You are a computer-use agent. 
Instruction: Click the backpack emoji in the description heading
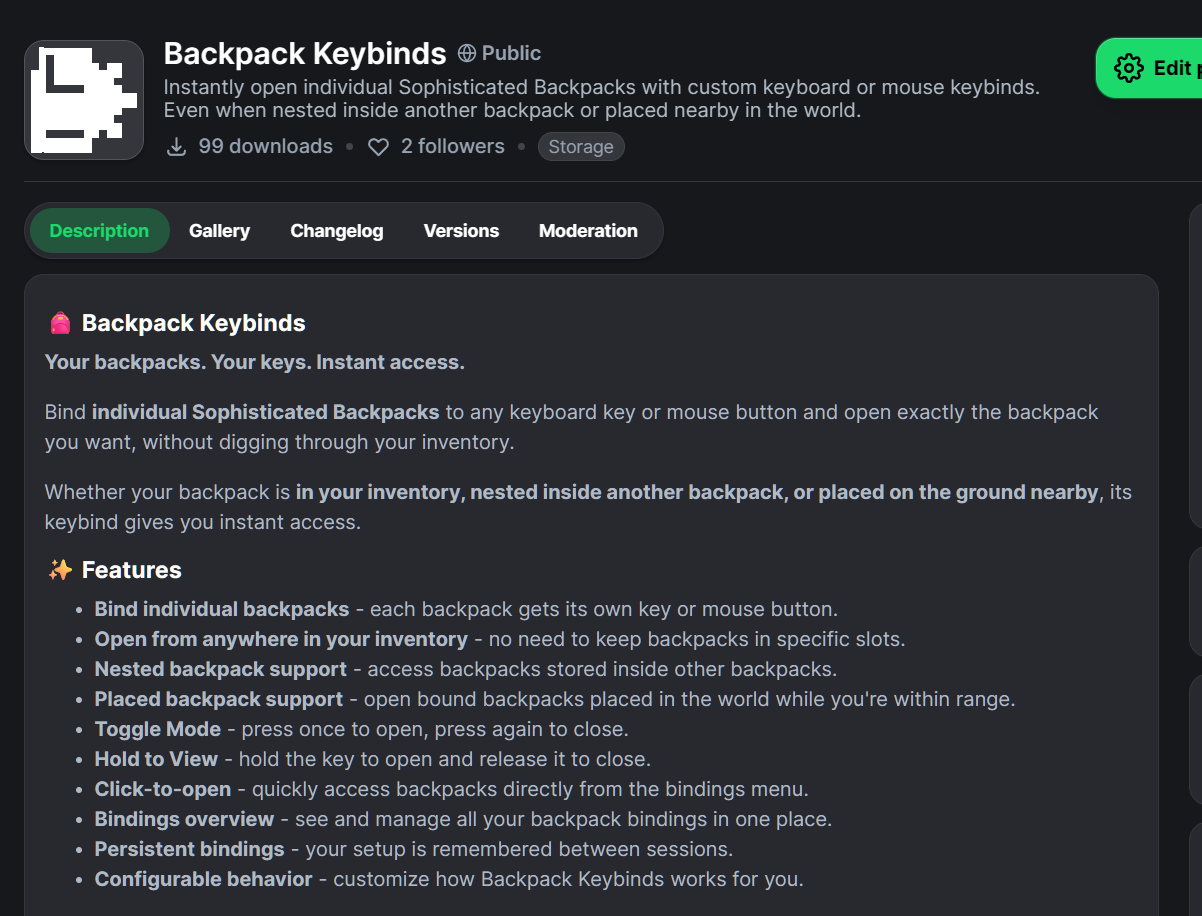click(60, 323)
